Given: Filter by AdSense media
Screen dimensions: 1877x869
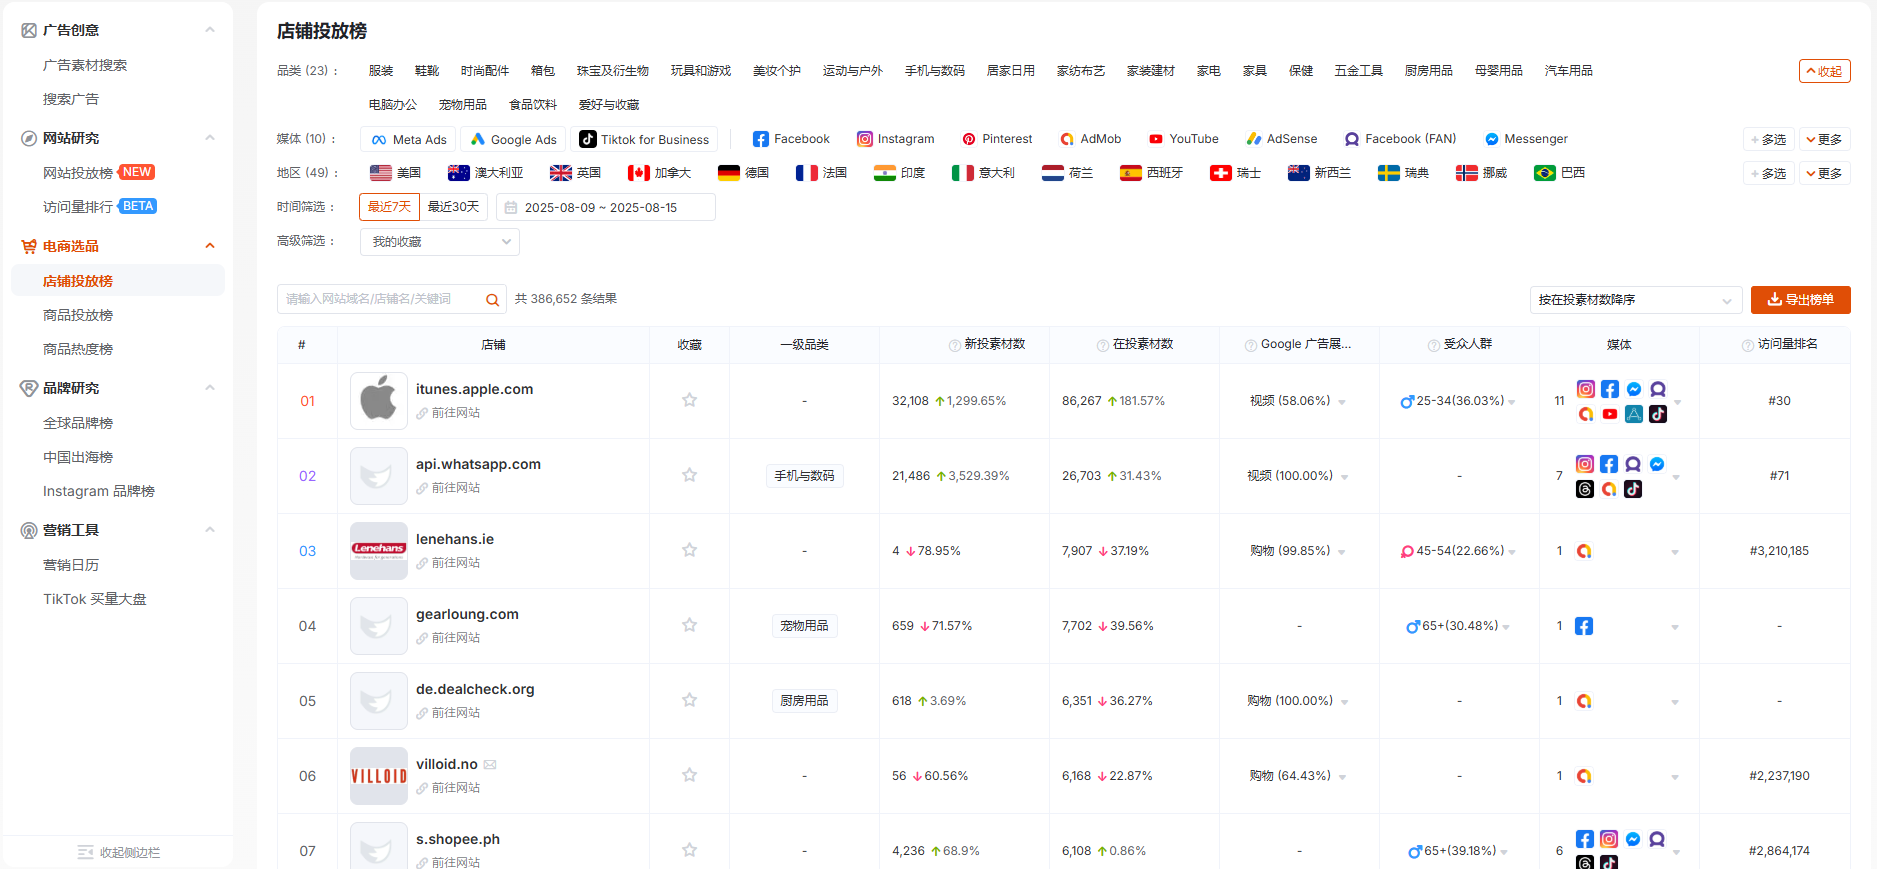Looking at the screenshot, I should click(x=1281, y=139).
